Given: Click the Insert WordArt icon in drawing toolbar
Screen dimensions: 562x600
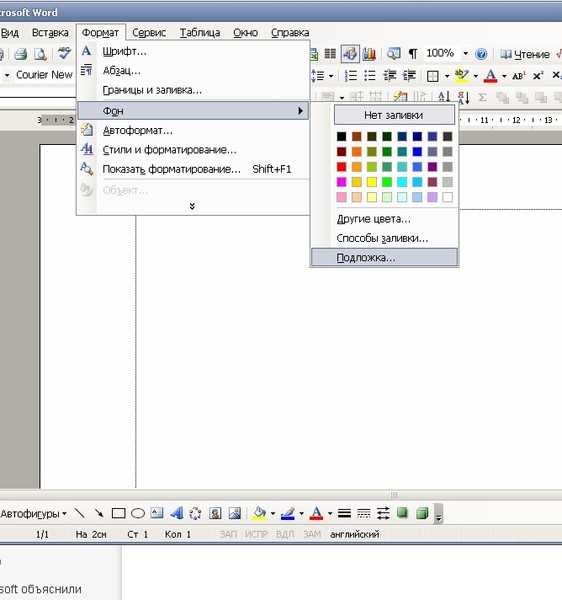Looking at the screenshot, I should pyautogui.click(x=176, y=513).
